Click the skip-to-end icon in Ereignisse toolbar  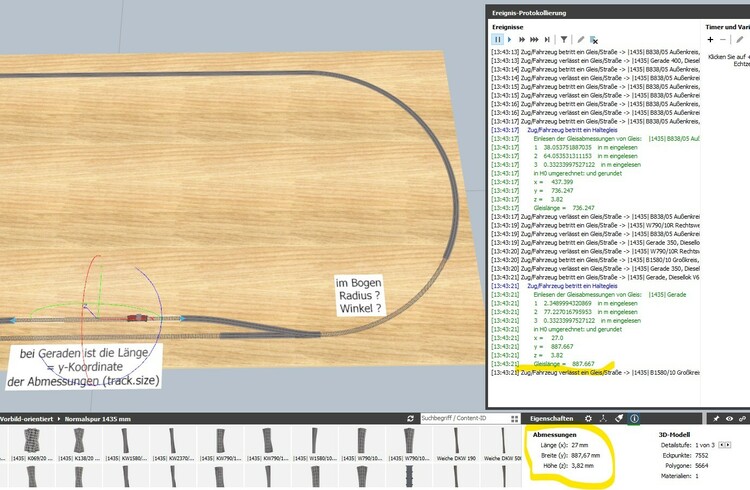[x=547, y=40]
